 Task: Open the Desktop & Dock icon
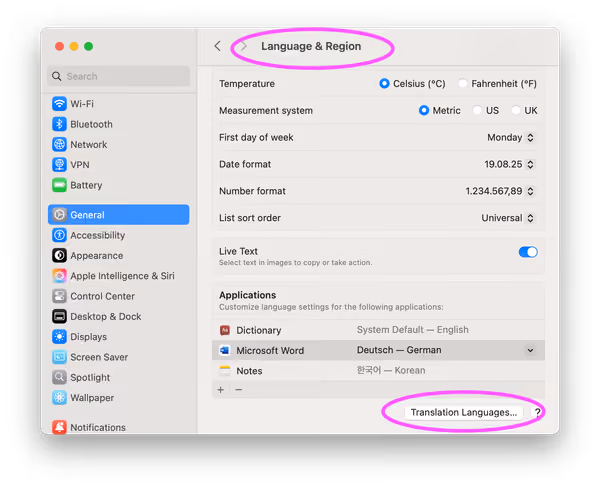pos(59,316)
